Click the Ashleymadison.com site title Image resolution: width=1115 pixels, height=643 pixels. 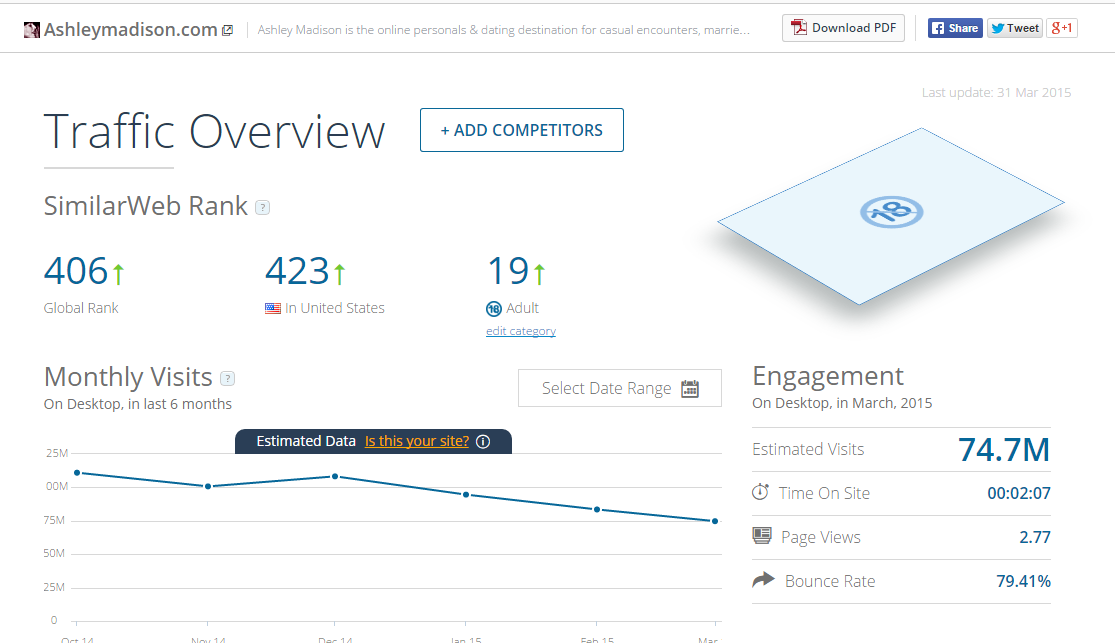click(131, 29)
